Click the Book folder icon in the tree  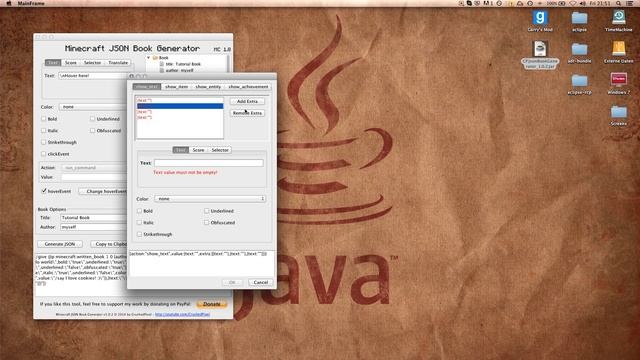click(155, 58)
